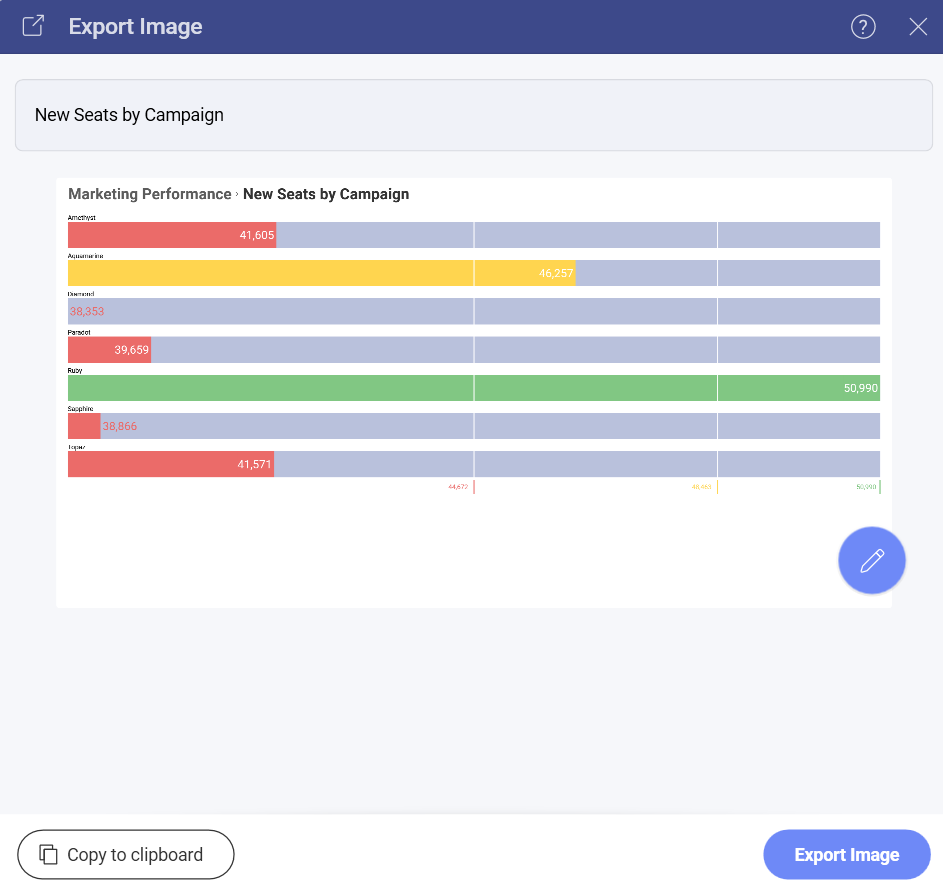This screenshot has height=883, width=943.
Task: Click the 38,866 value on Sapphire bar
Action: pos(120,426)
